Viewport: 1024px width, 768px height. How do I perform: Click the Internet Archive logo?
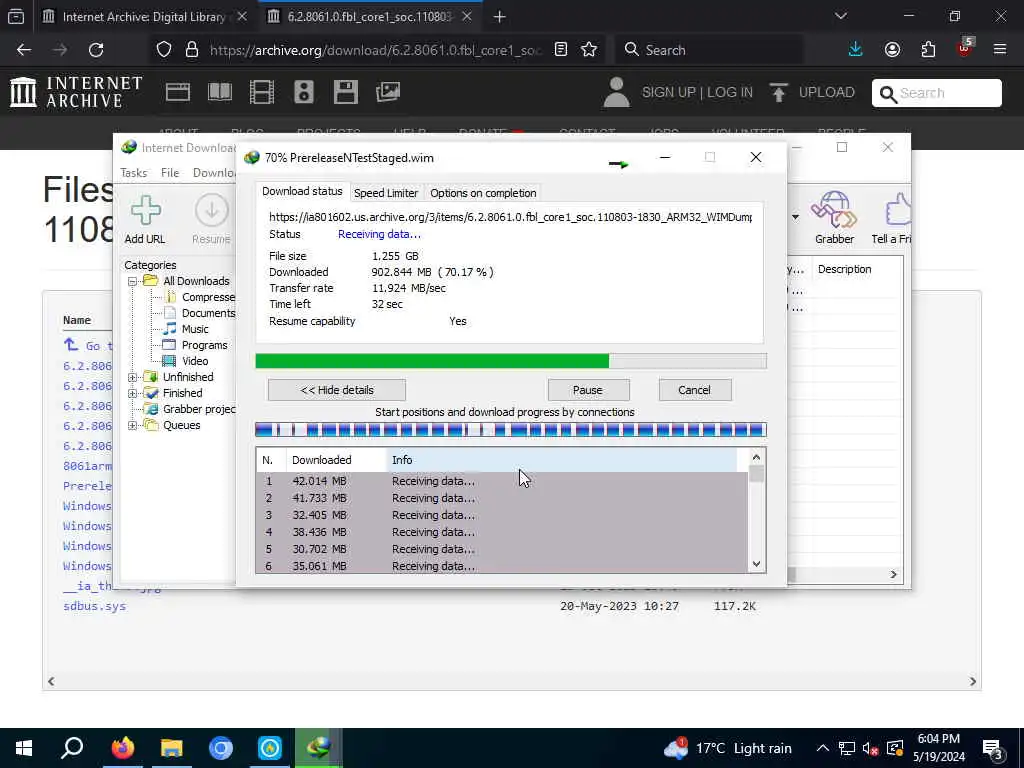point(76,92)
